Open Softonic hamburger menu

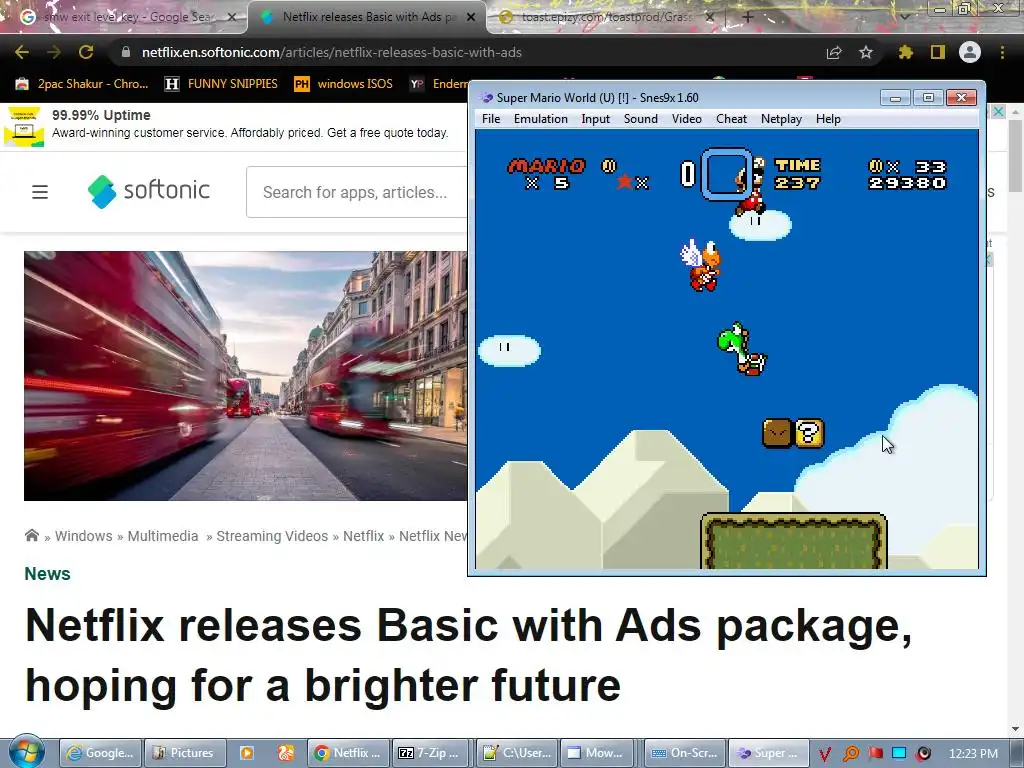(x=40, y=192)
